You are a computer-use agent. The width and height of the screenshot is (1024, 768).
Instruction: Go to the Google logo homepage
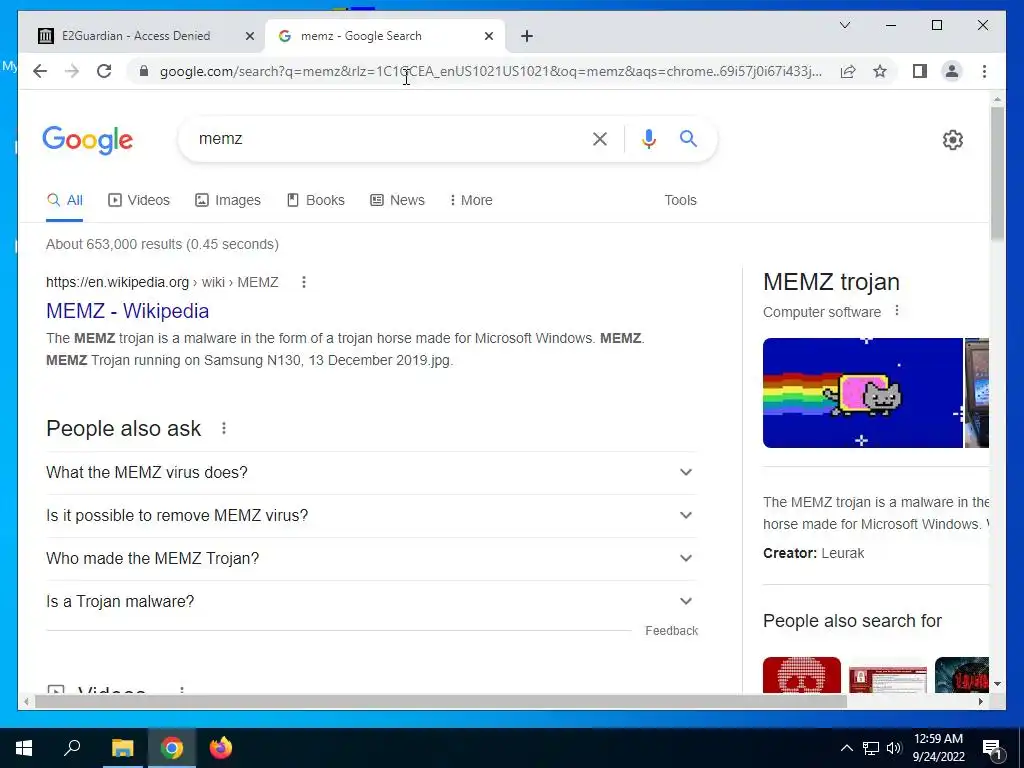(88, 140)
